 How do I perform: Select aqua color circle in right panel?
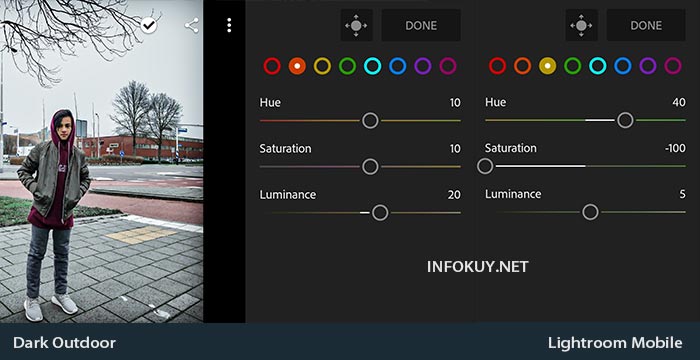point(597,66)
